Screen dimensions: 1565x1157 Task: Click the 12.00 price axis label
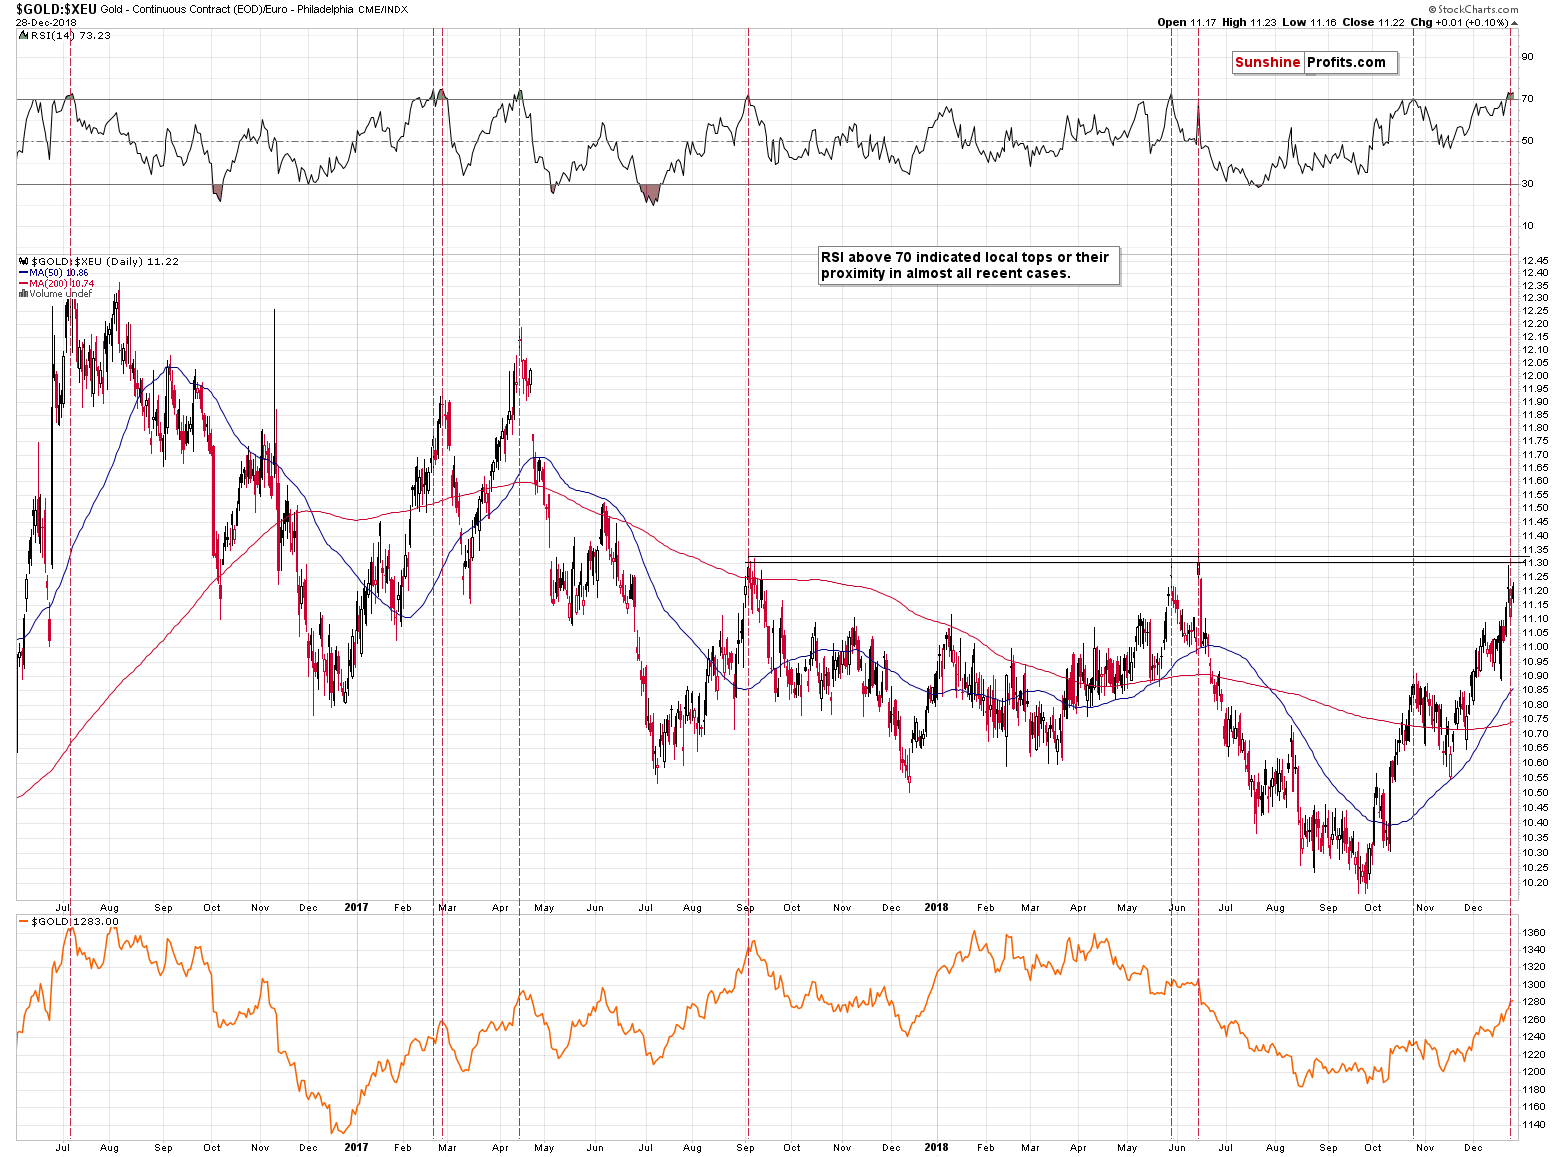point(1535,376)
